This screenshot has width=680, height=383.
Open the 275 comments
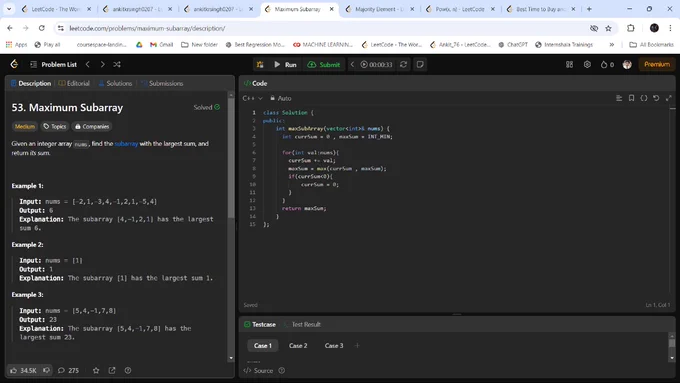click(x=68, y=370)
